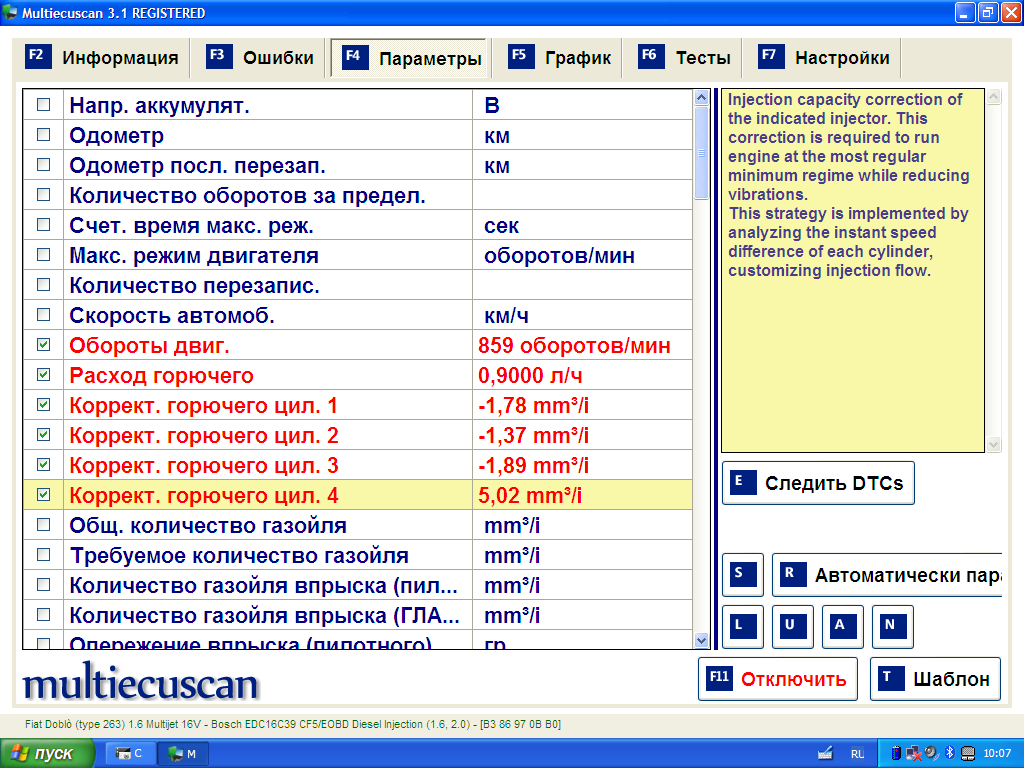Image resolution: width=1024 pixels, height=768 pixels.
Task: Click the L icon button
Action: coord(743,626)
